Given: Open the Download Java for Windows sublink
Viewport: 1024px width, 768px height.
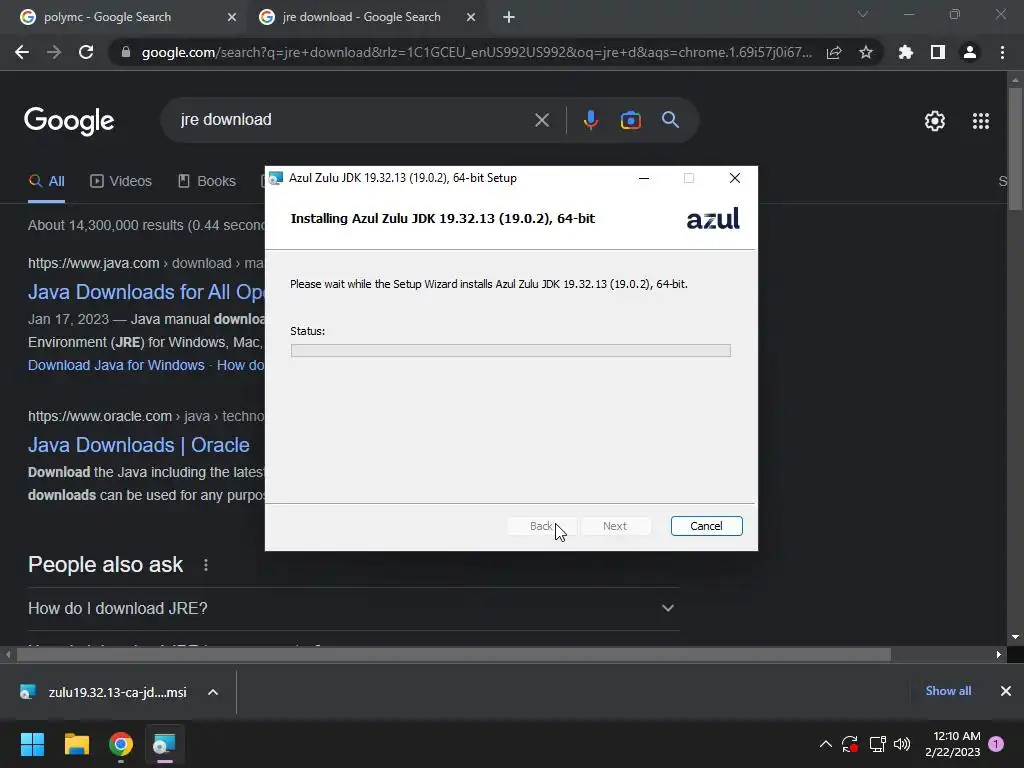Looking at the screenshot, I should tap(116, 366).
